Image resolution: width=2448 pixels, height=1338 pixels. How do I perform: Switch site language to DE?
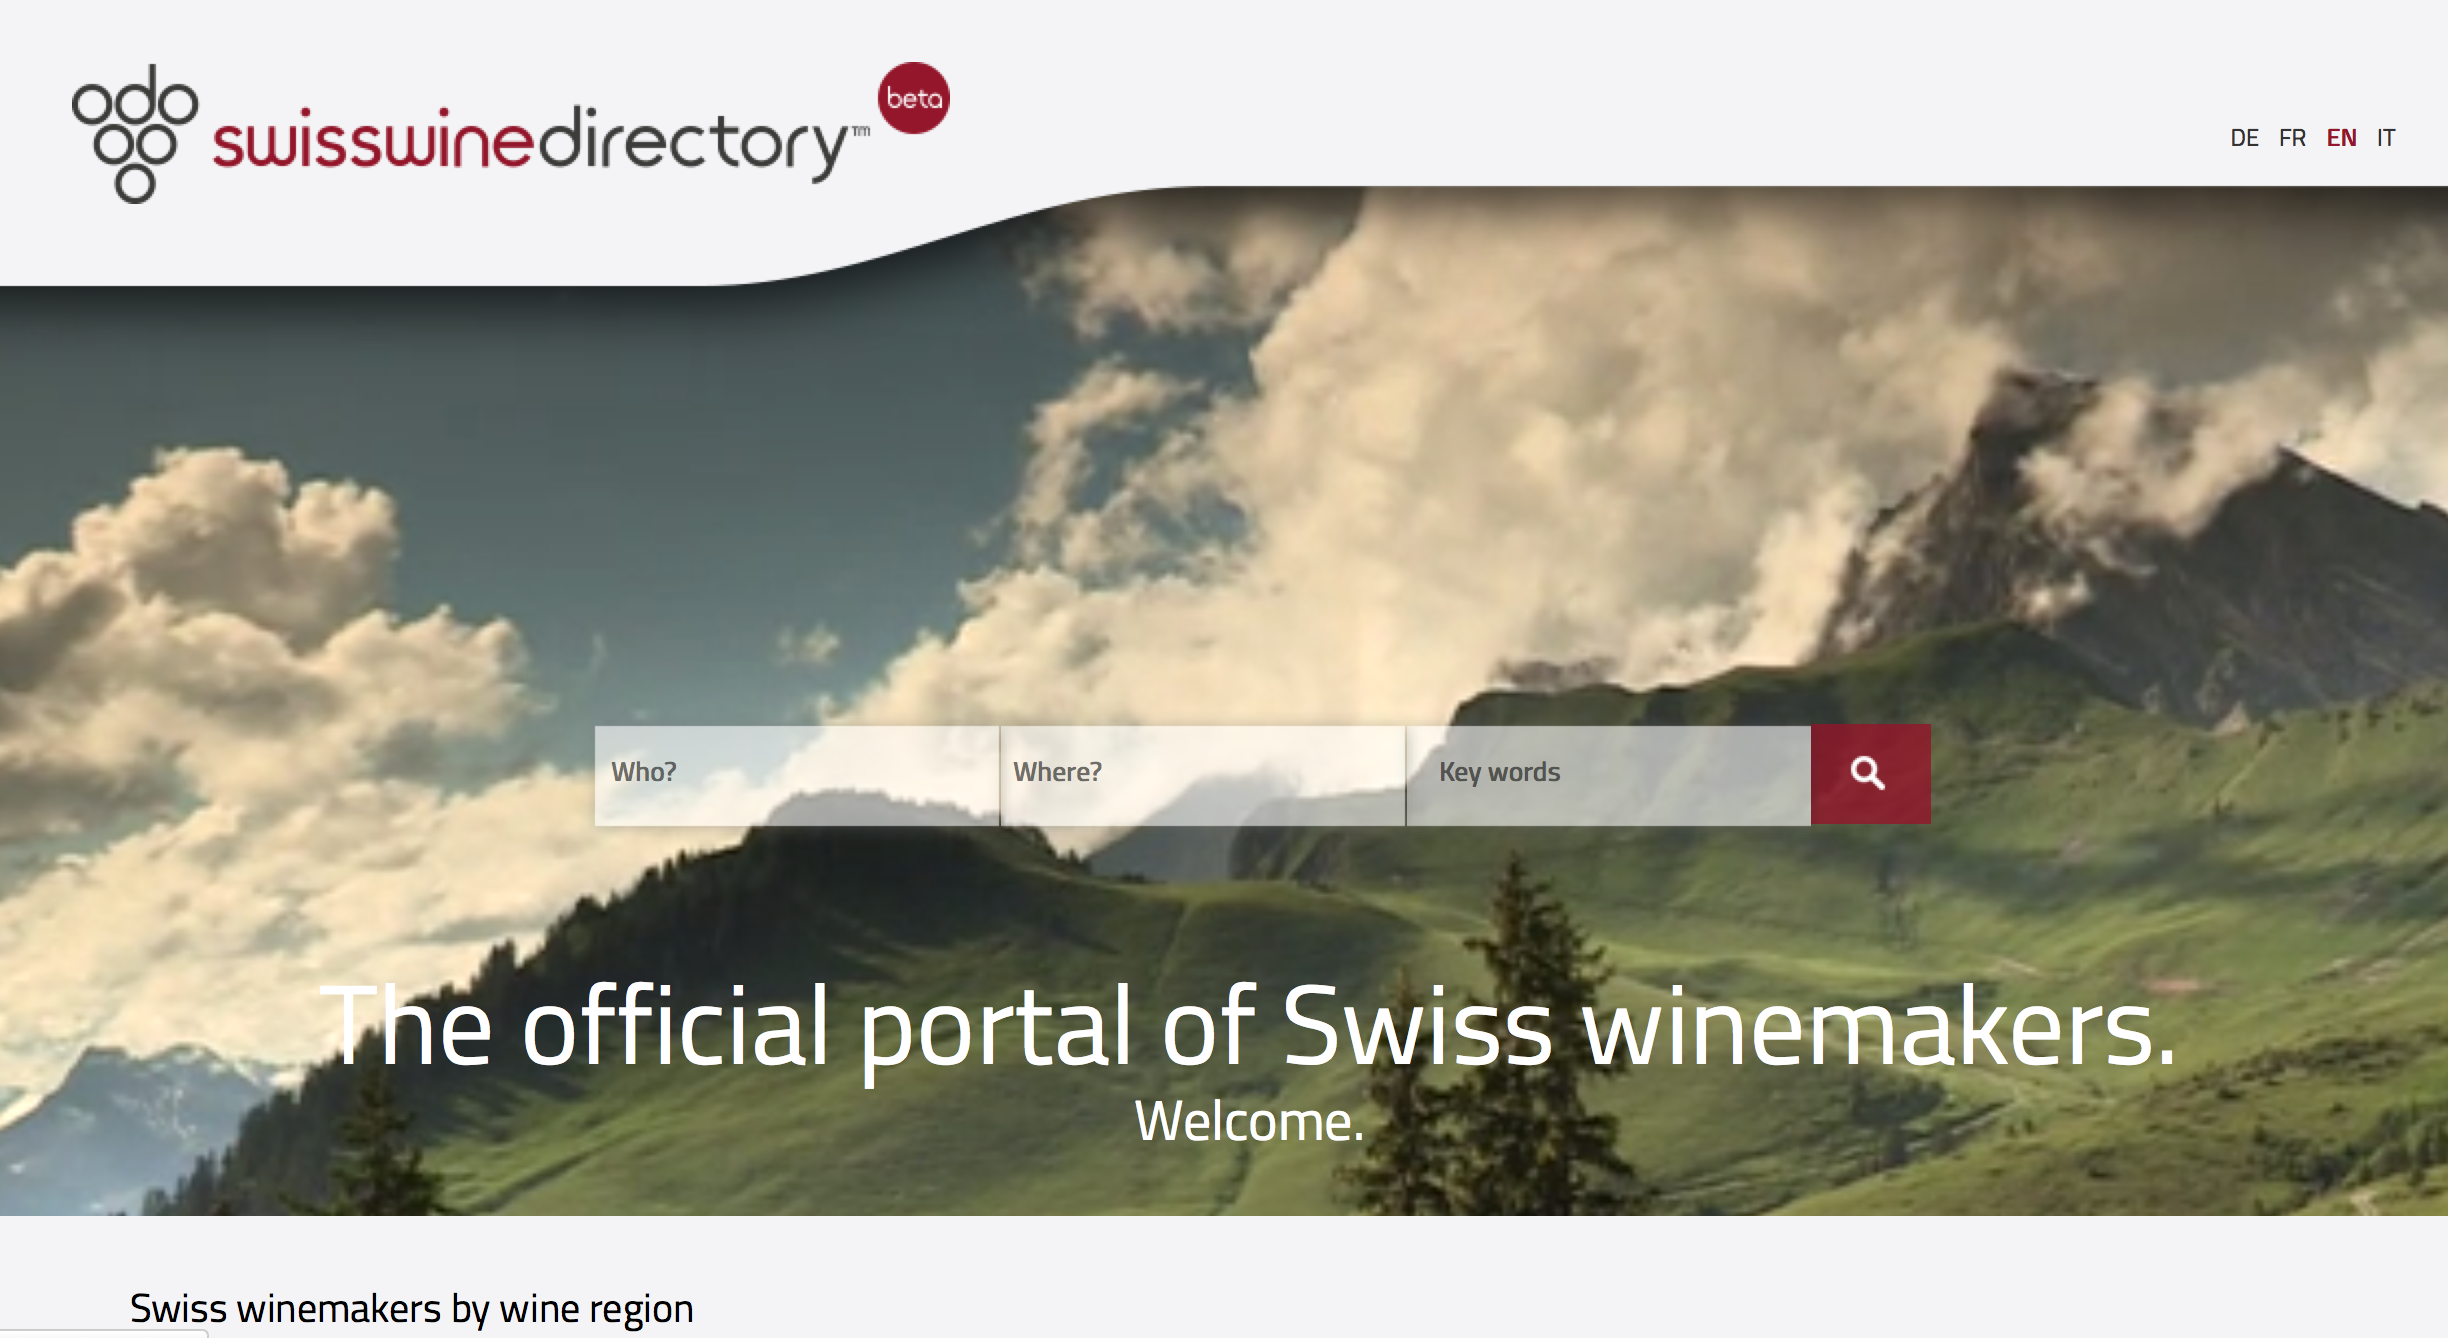click(2244, 138)
